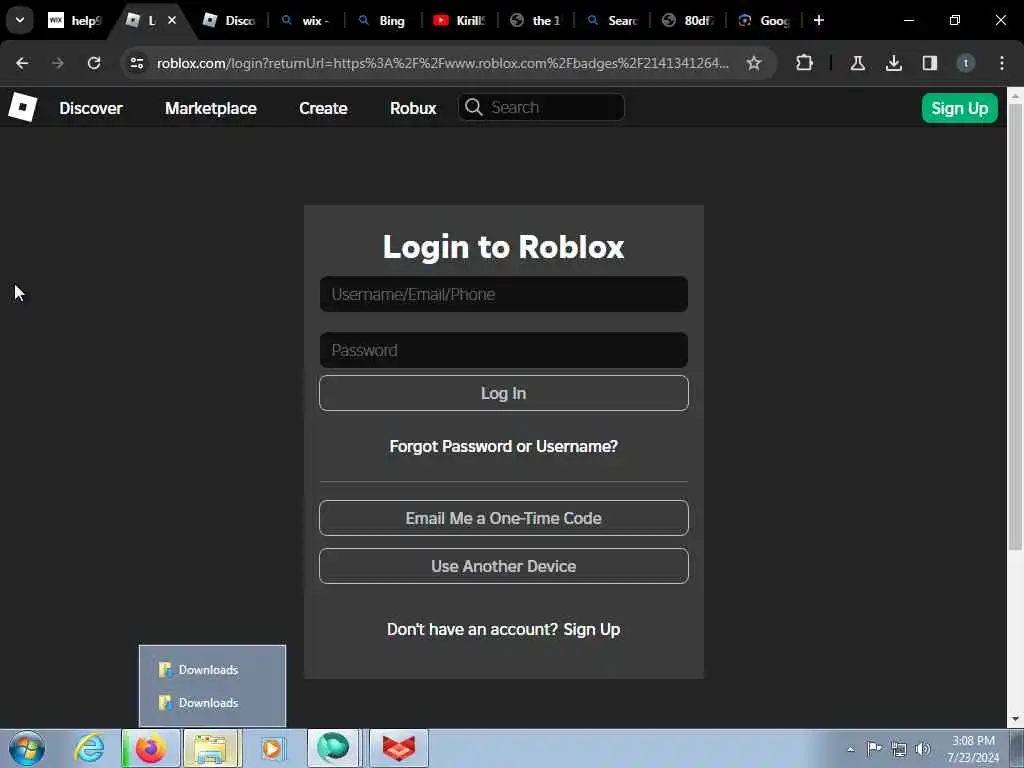Click the green Sign Up button
The width and height of the screenshot is (1024, 768).
[x=959, y=108]
